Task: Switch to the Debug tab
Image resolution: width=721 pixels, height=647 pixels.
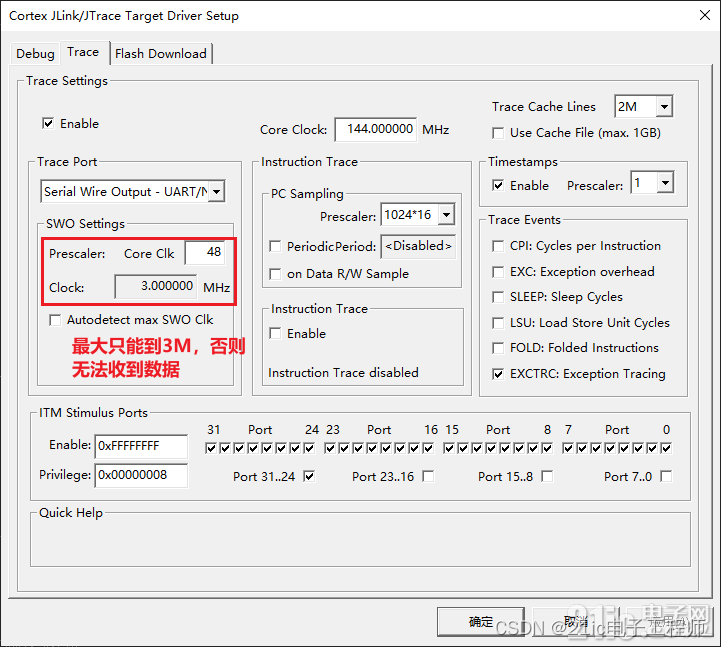Action: pos(35,53)
